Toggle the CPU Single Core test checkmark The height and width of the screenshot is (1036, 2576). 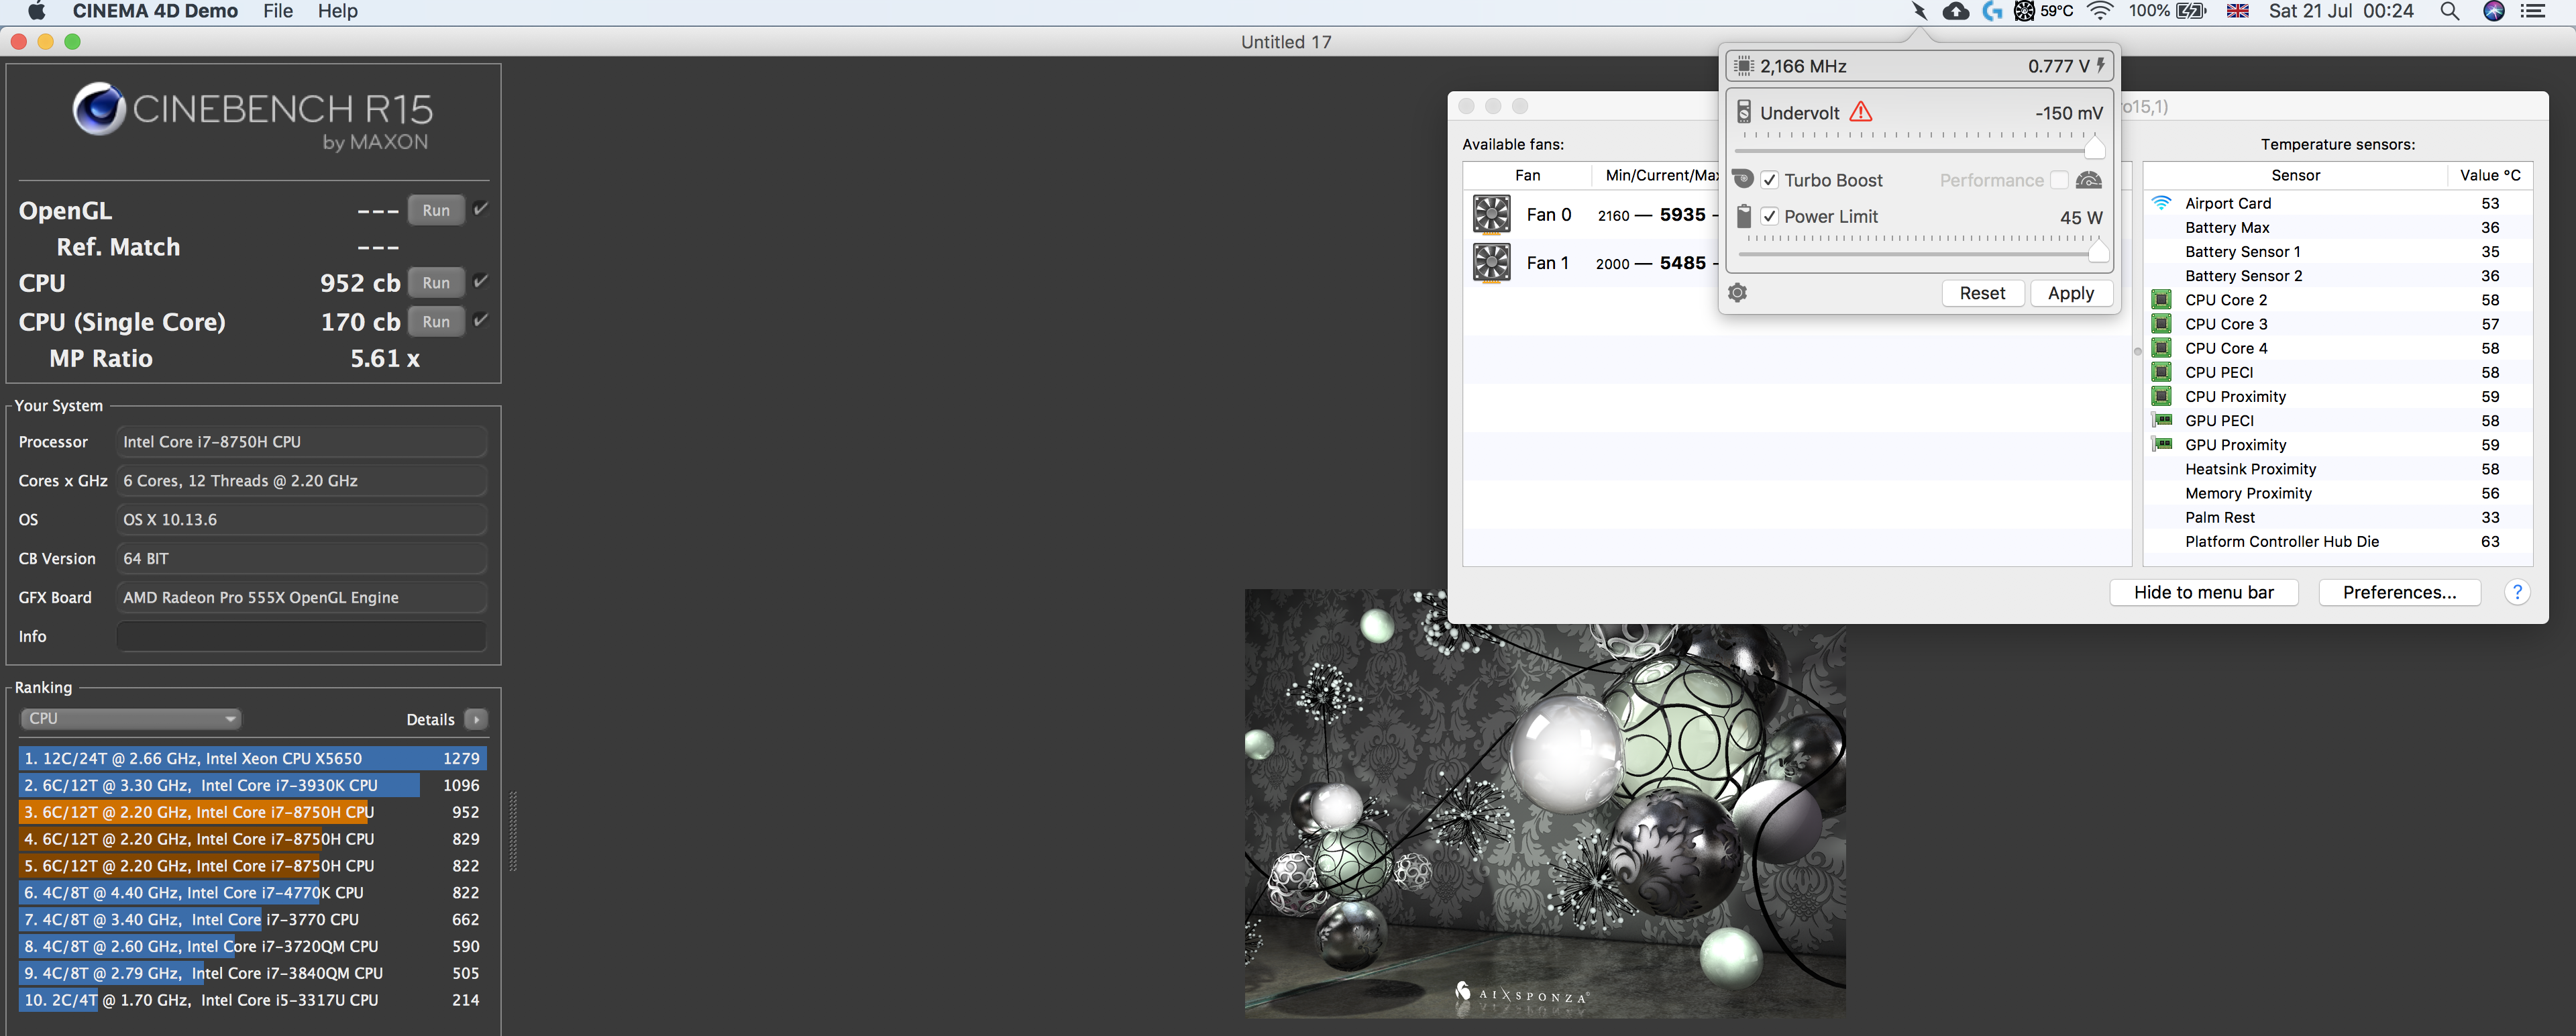click(480, 320)
